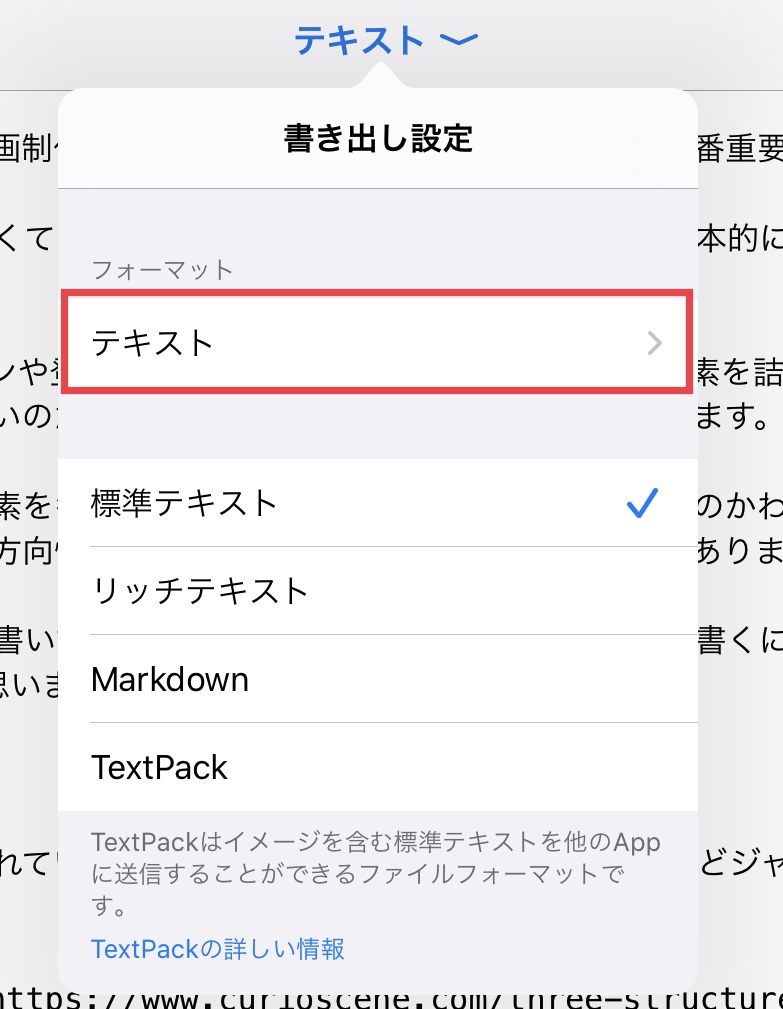The image size is (783, 1009).
Task: Open the テキスト format row under フォーマット
Action: (375, 343)
